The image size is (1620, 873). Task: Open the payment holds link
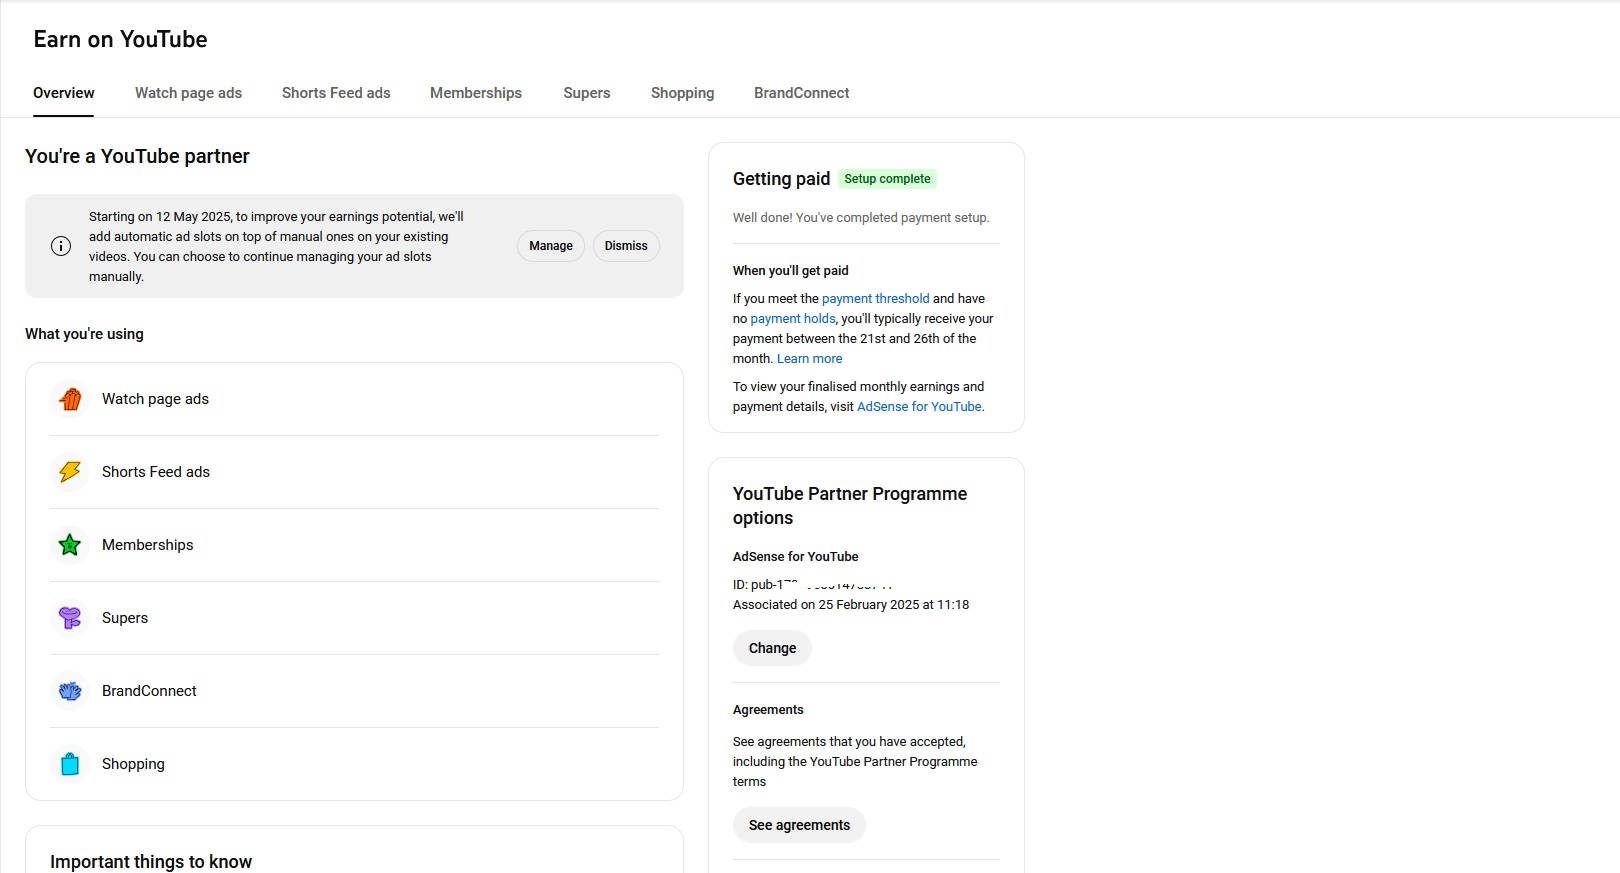coord(792,319)
